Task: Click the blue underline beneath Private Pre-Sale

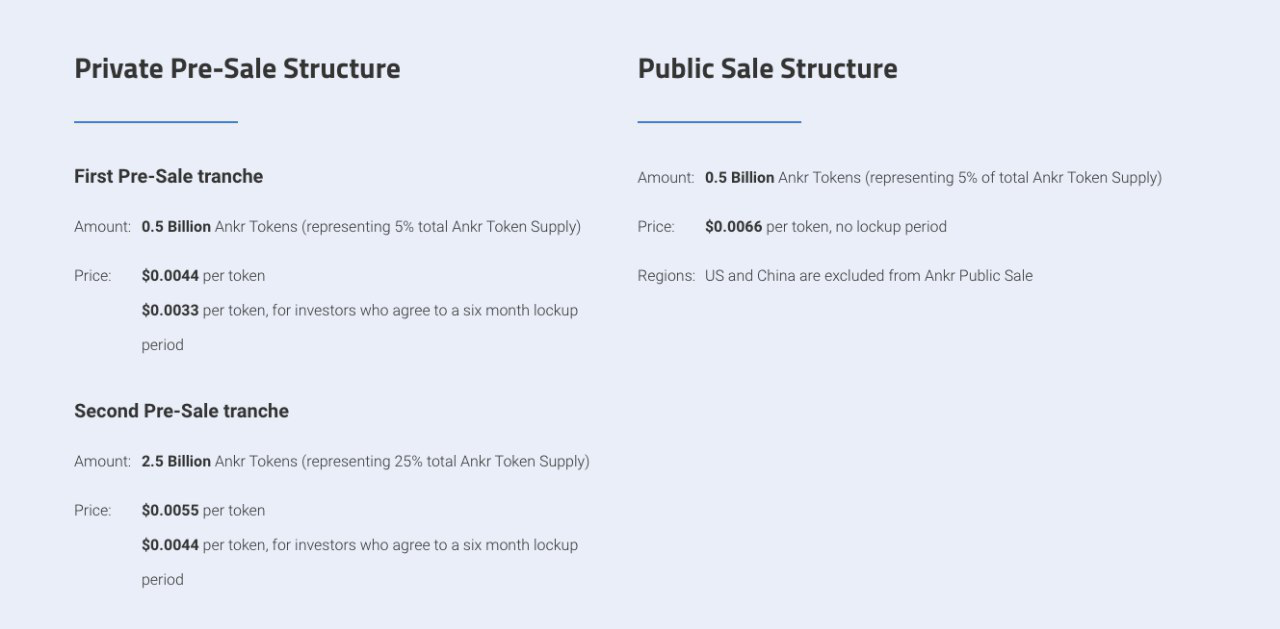Action: (156, 122)
